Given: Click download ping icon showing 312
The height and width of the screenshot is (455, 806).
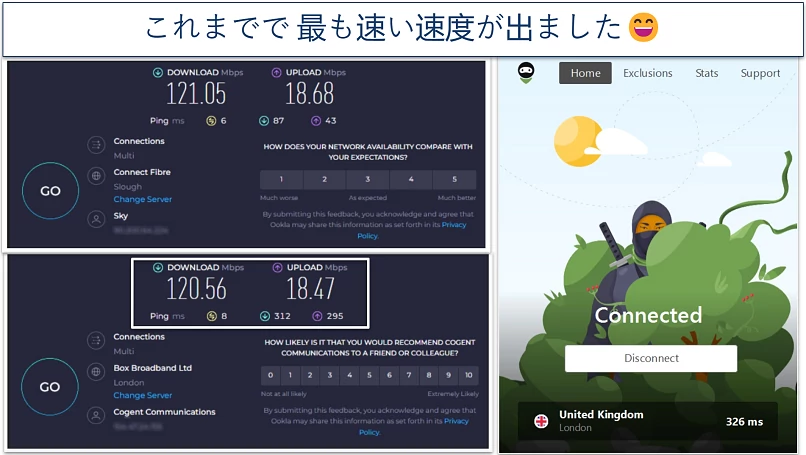Looking at the screenshot, I should 265,316.
